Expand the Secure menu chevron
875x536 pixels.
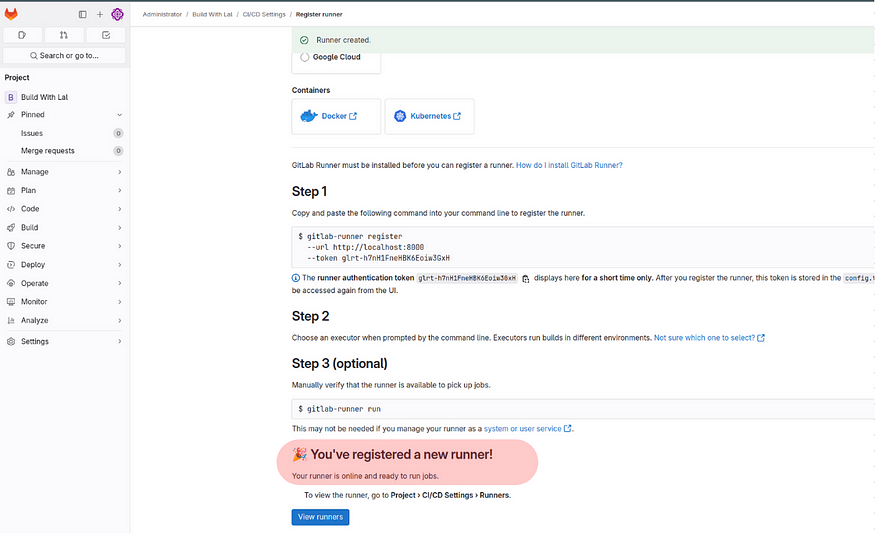click(119, 246)
